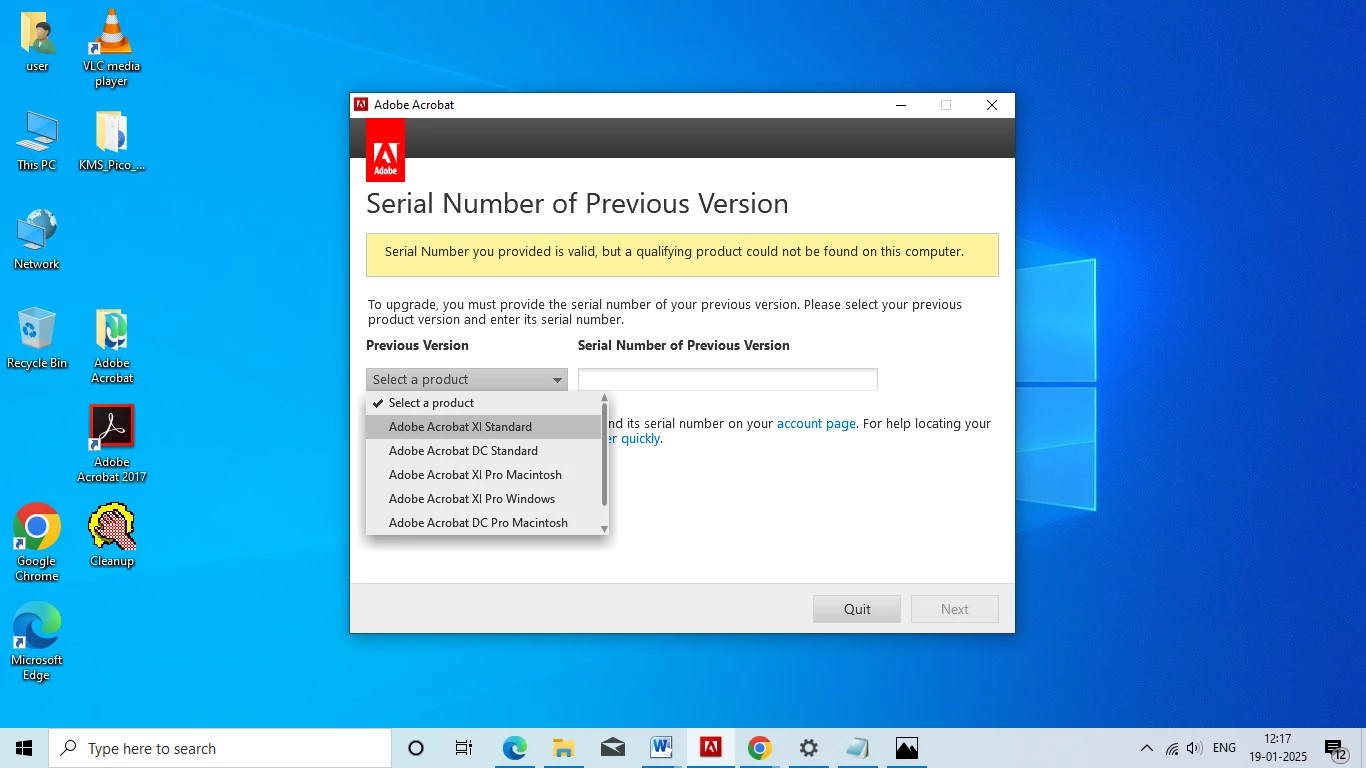Click the ENG language indicator
The image size is (1366, 768).
pyautogui.click(x=1224, y=748)
